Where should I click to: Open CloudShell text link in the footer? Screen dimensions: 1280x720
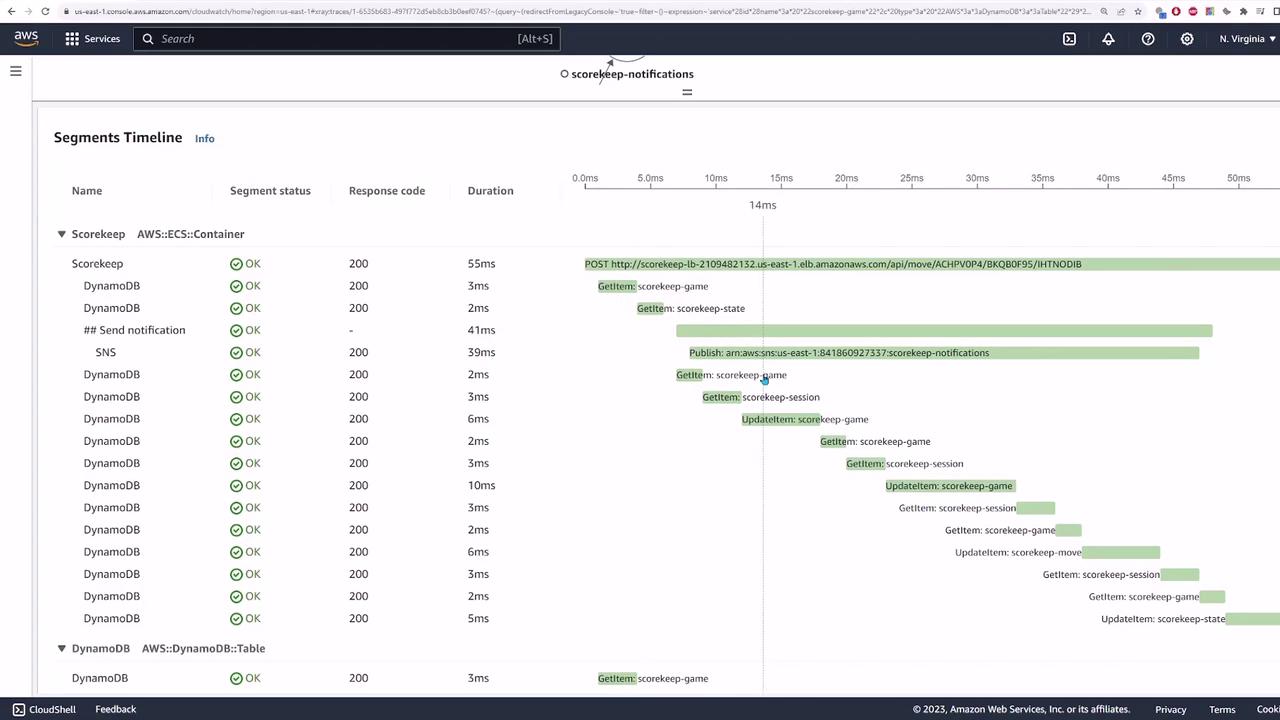(x=52, y=709)
